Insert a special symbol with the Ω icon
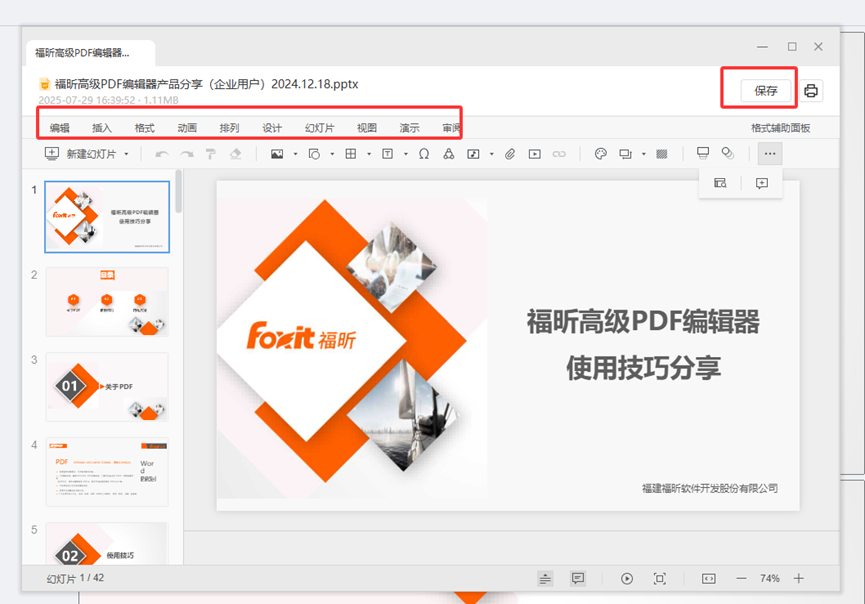Viewport: 865px width, 604px height. click(x=424, y=154)
